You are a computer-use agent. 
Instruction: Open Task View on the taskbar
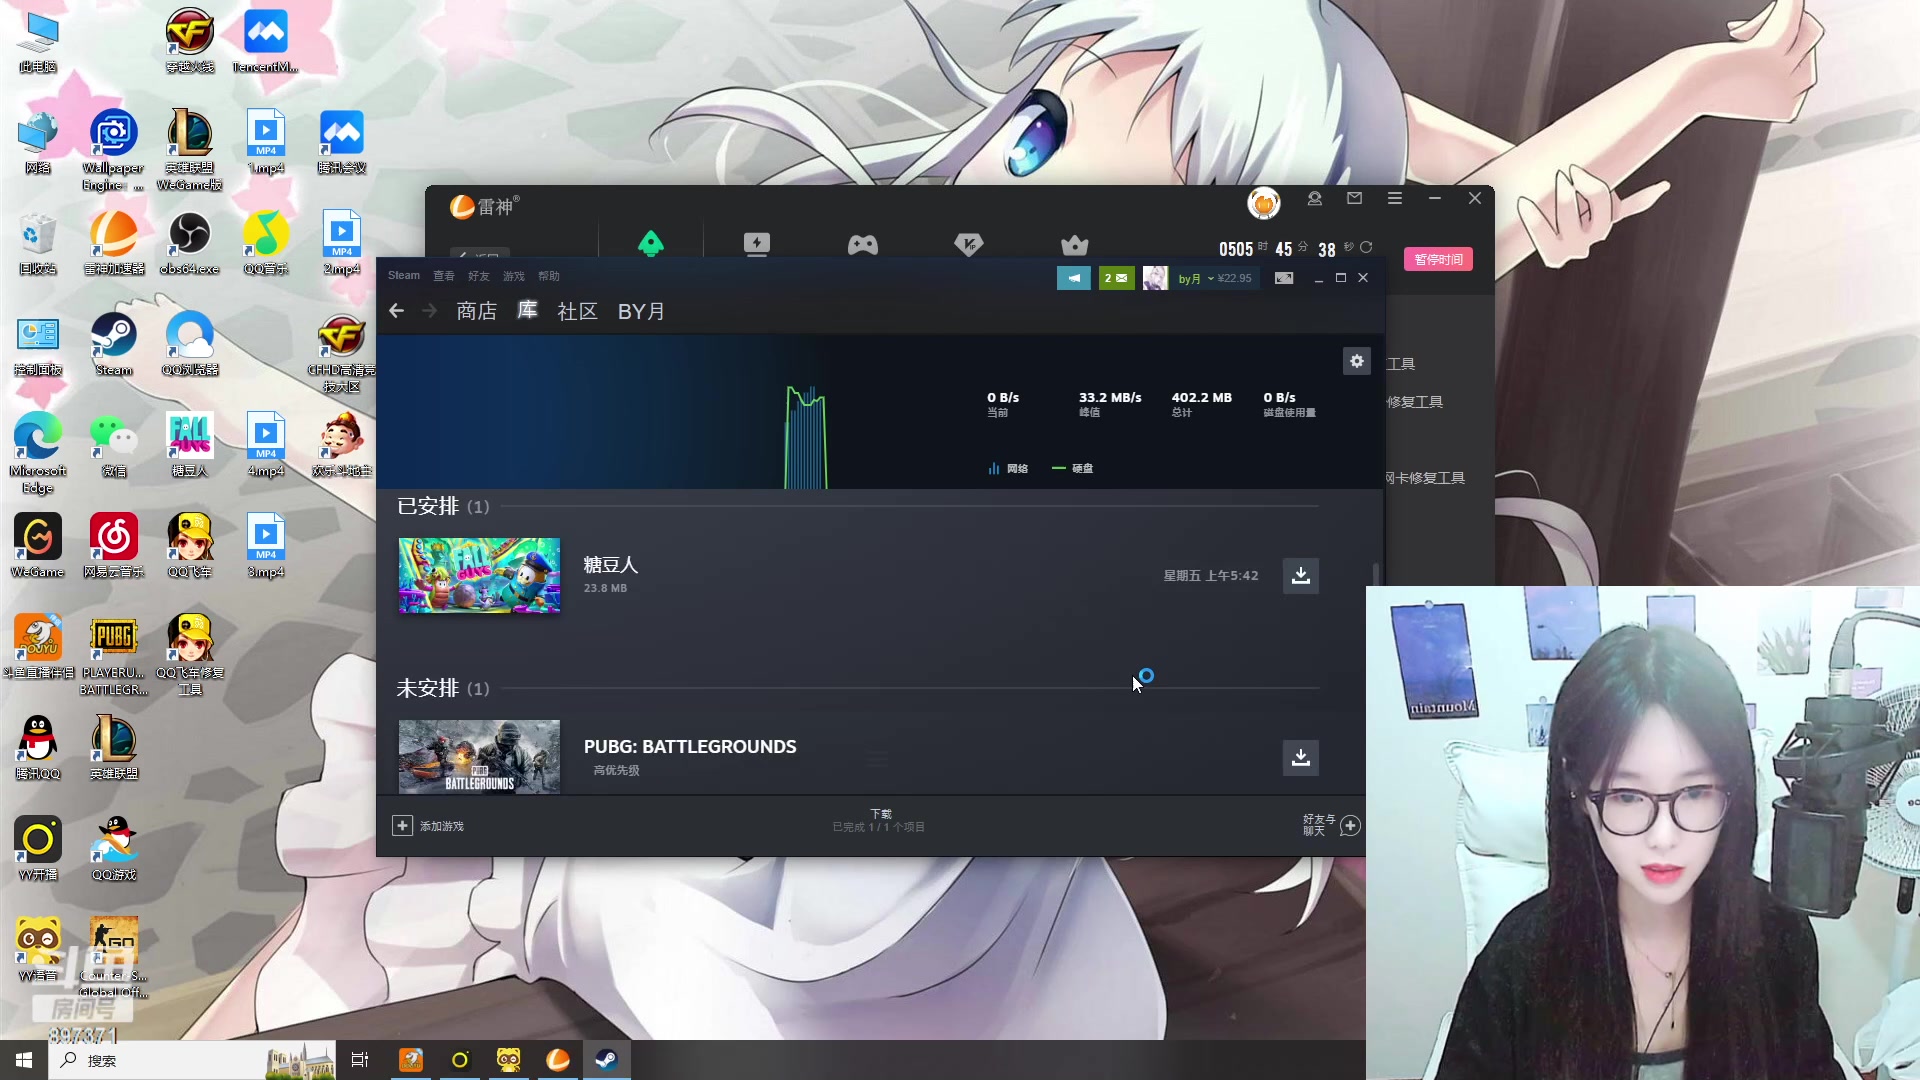tap(360, 1060)
